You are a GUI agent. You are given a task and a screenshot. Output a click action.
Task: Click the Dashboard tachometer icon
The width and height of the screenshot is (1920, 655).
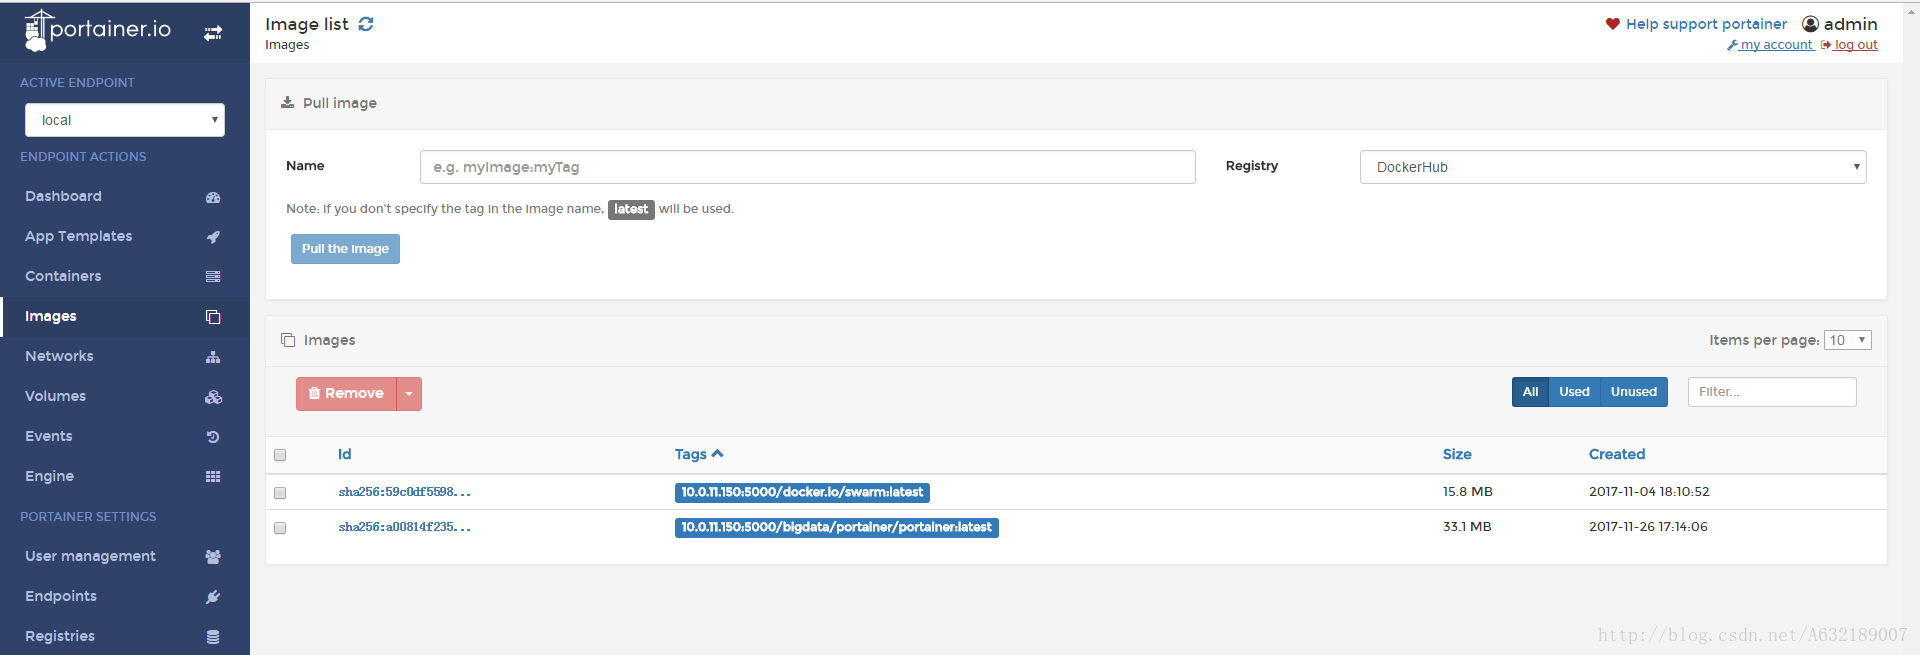coord(213,197)
